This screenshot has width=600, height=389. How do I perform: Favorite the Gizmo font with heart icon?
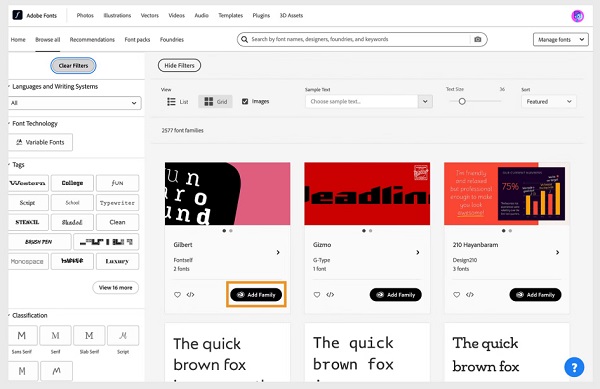point(317,295)
